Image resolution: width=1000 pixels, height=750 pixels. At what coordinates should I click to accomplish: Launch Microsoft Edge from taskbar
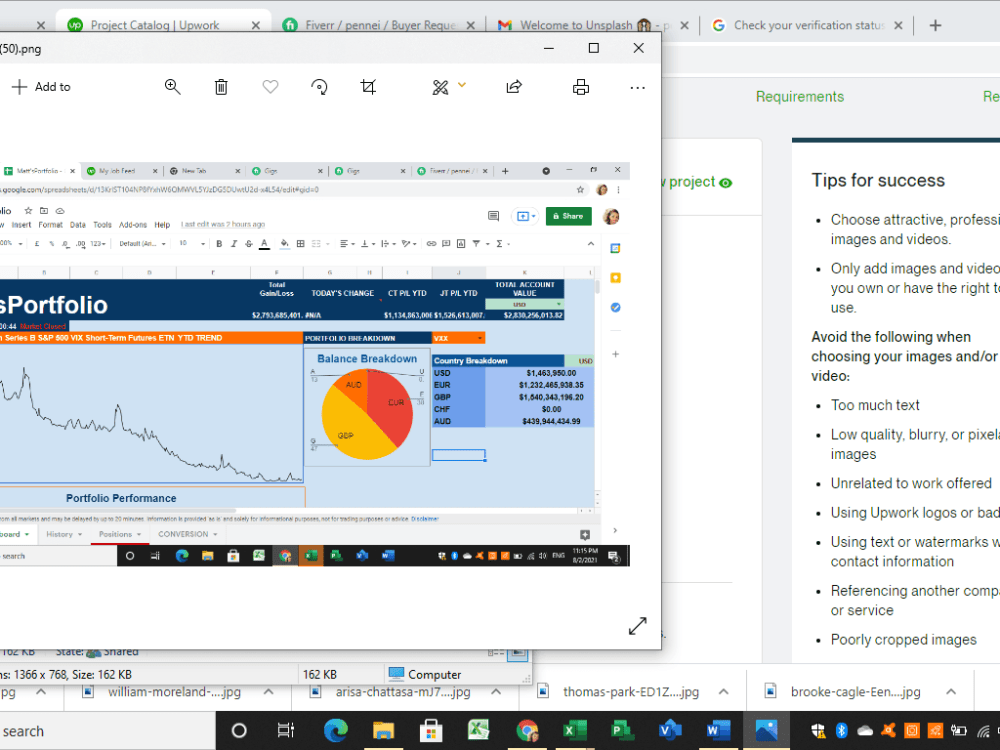[x=335, y=730]
